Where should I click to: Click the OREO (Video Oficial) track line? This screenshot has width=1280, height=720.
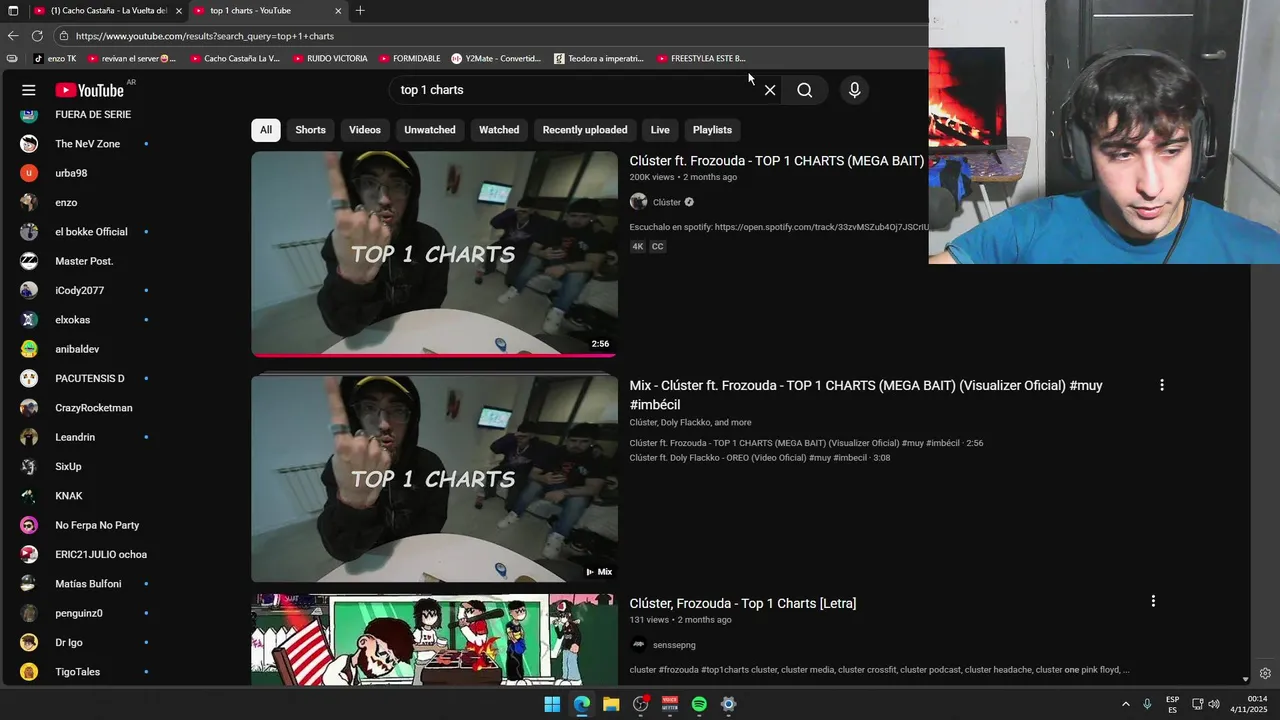pyautogui.click(x=759, y=458)
